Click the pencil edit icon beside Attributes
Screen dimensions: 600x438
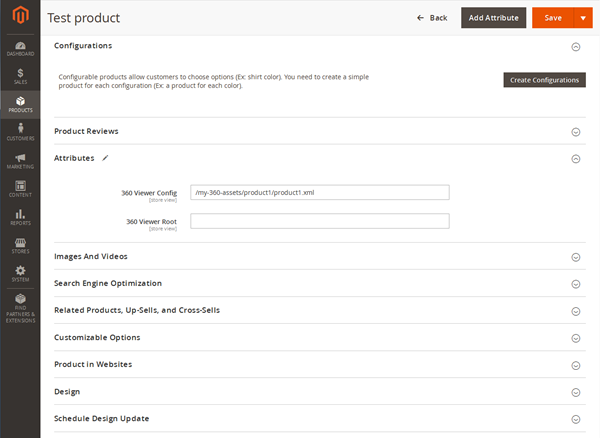[x=105, y=158]
